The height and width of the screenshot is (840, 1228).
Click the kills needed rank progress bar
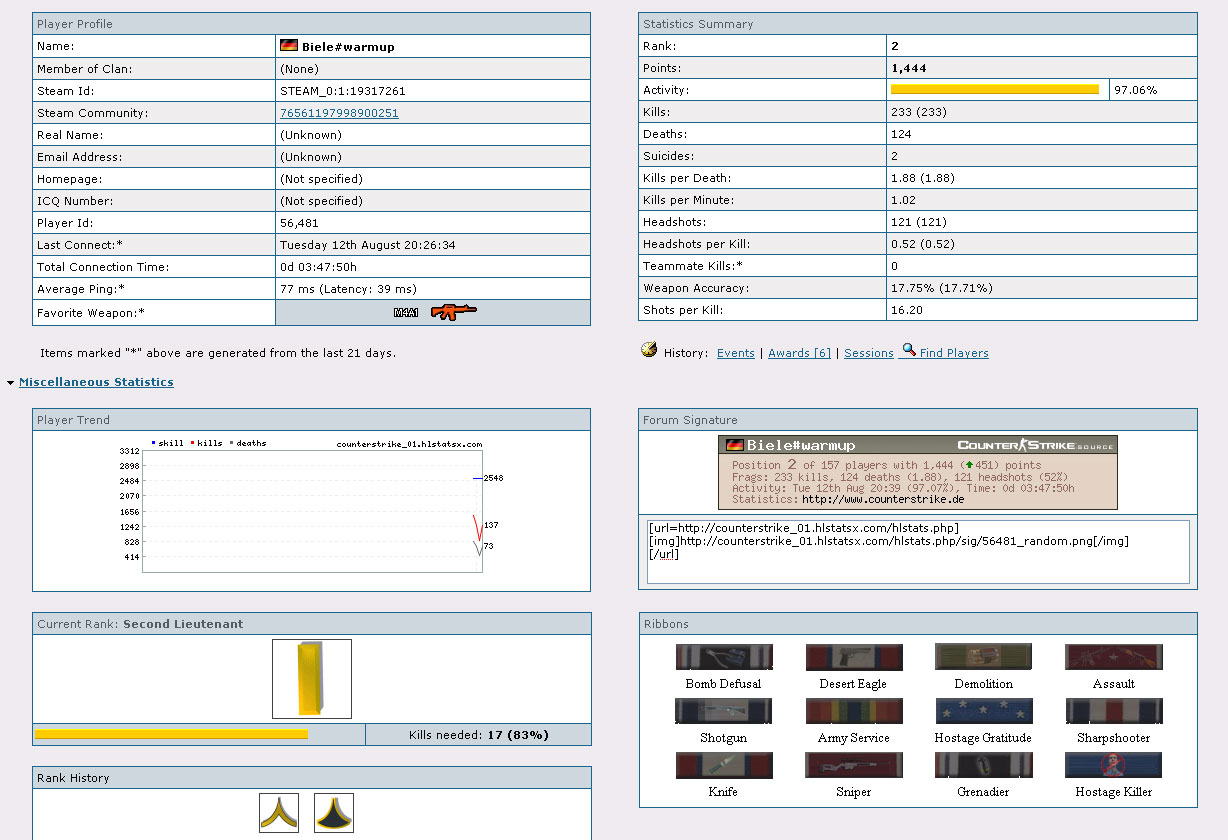click(x=171, y=735)
